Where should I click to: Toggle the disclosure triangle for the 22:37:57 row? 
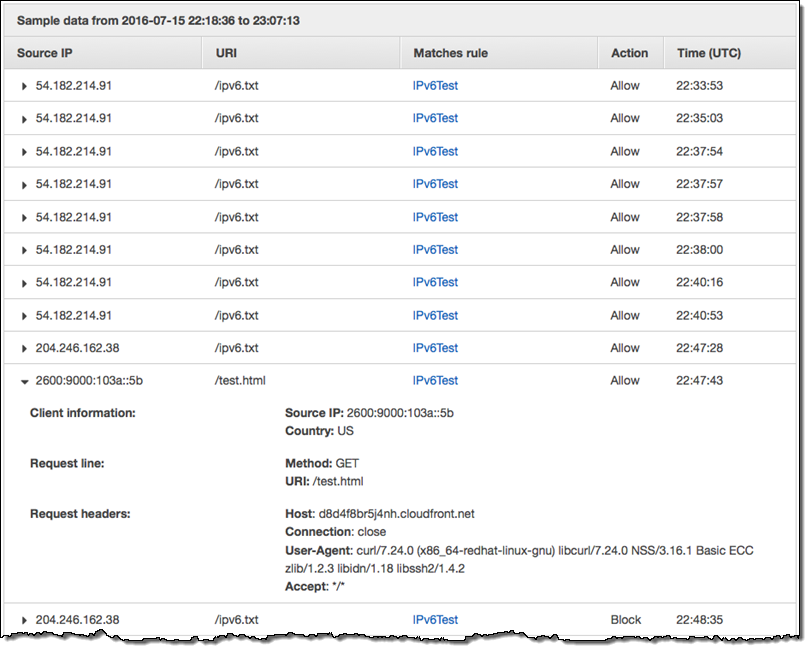point(25,184)
